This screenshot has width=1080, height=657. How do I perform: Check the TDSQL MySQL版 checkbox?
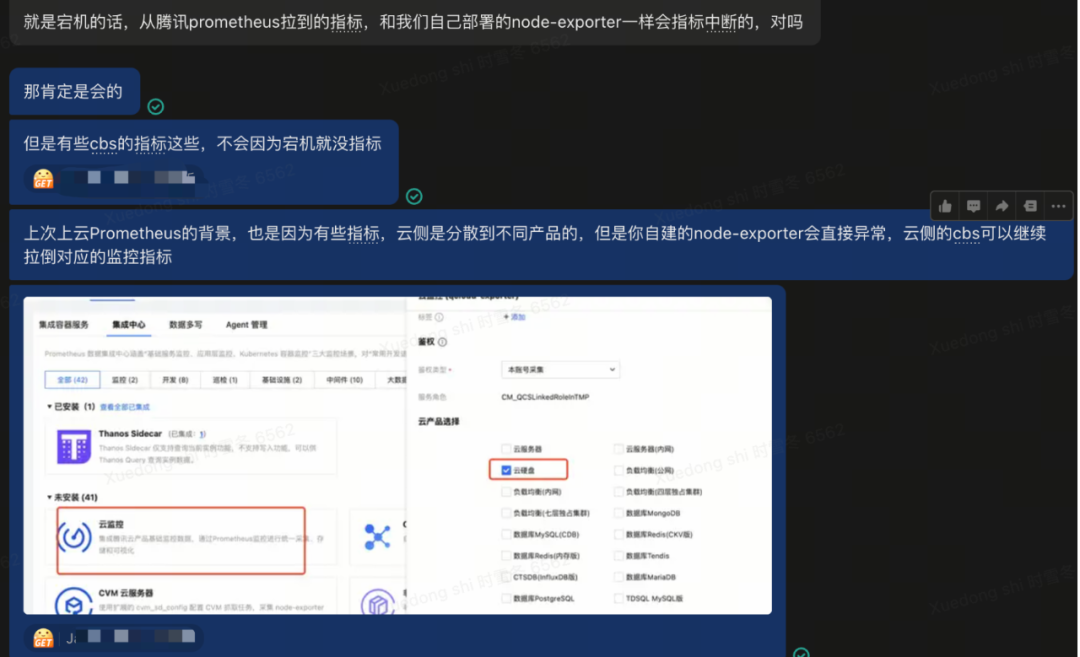point(619,598)
